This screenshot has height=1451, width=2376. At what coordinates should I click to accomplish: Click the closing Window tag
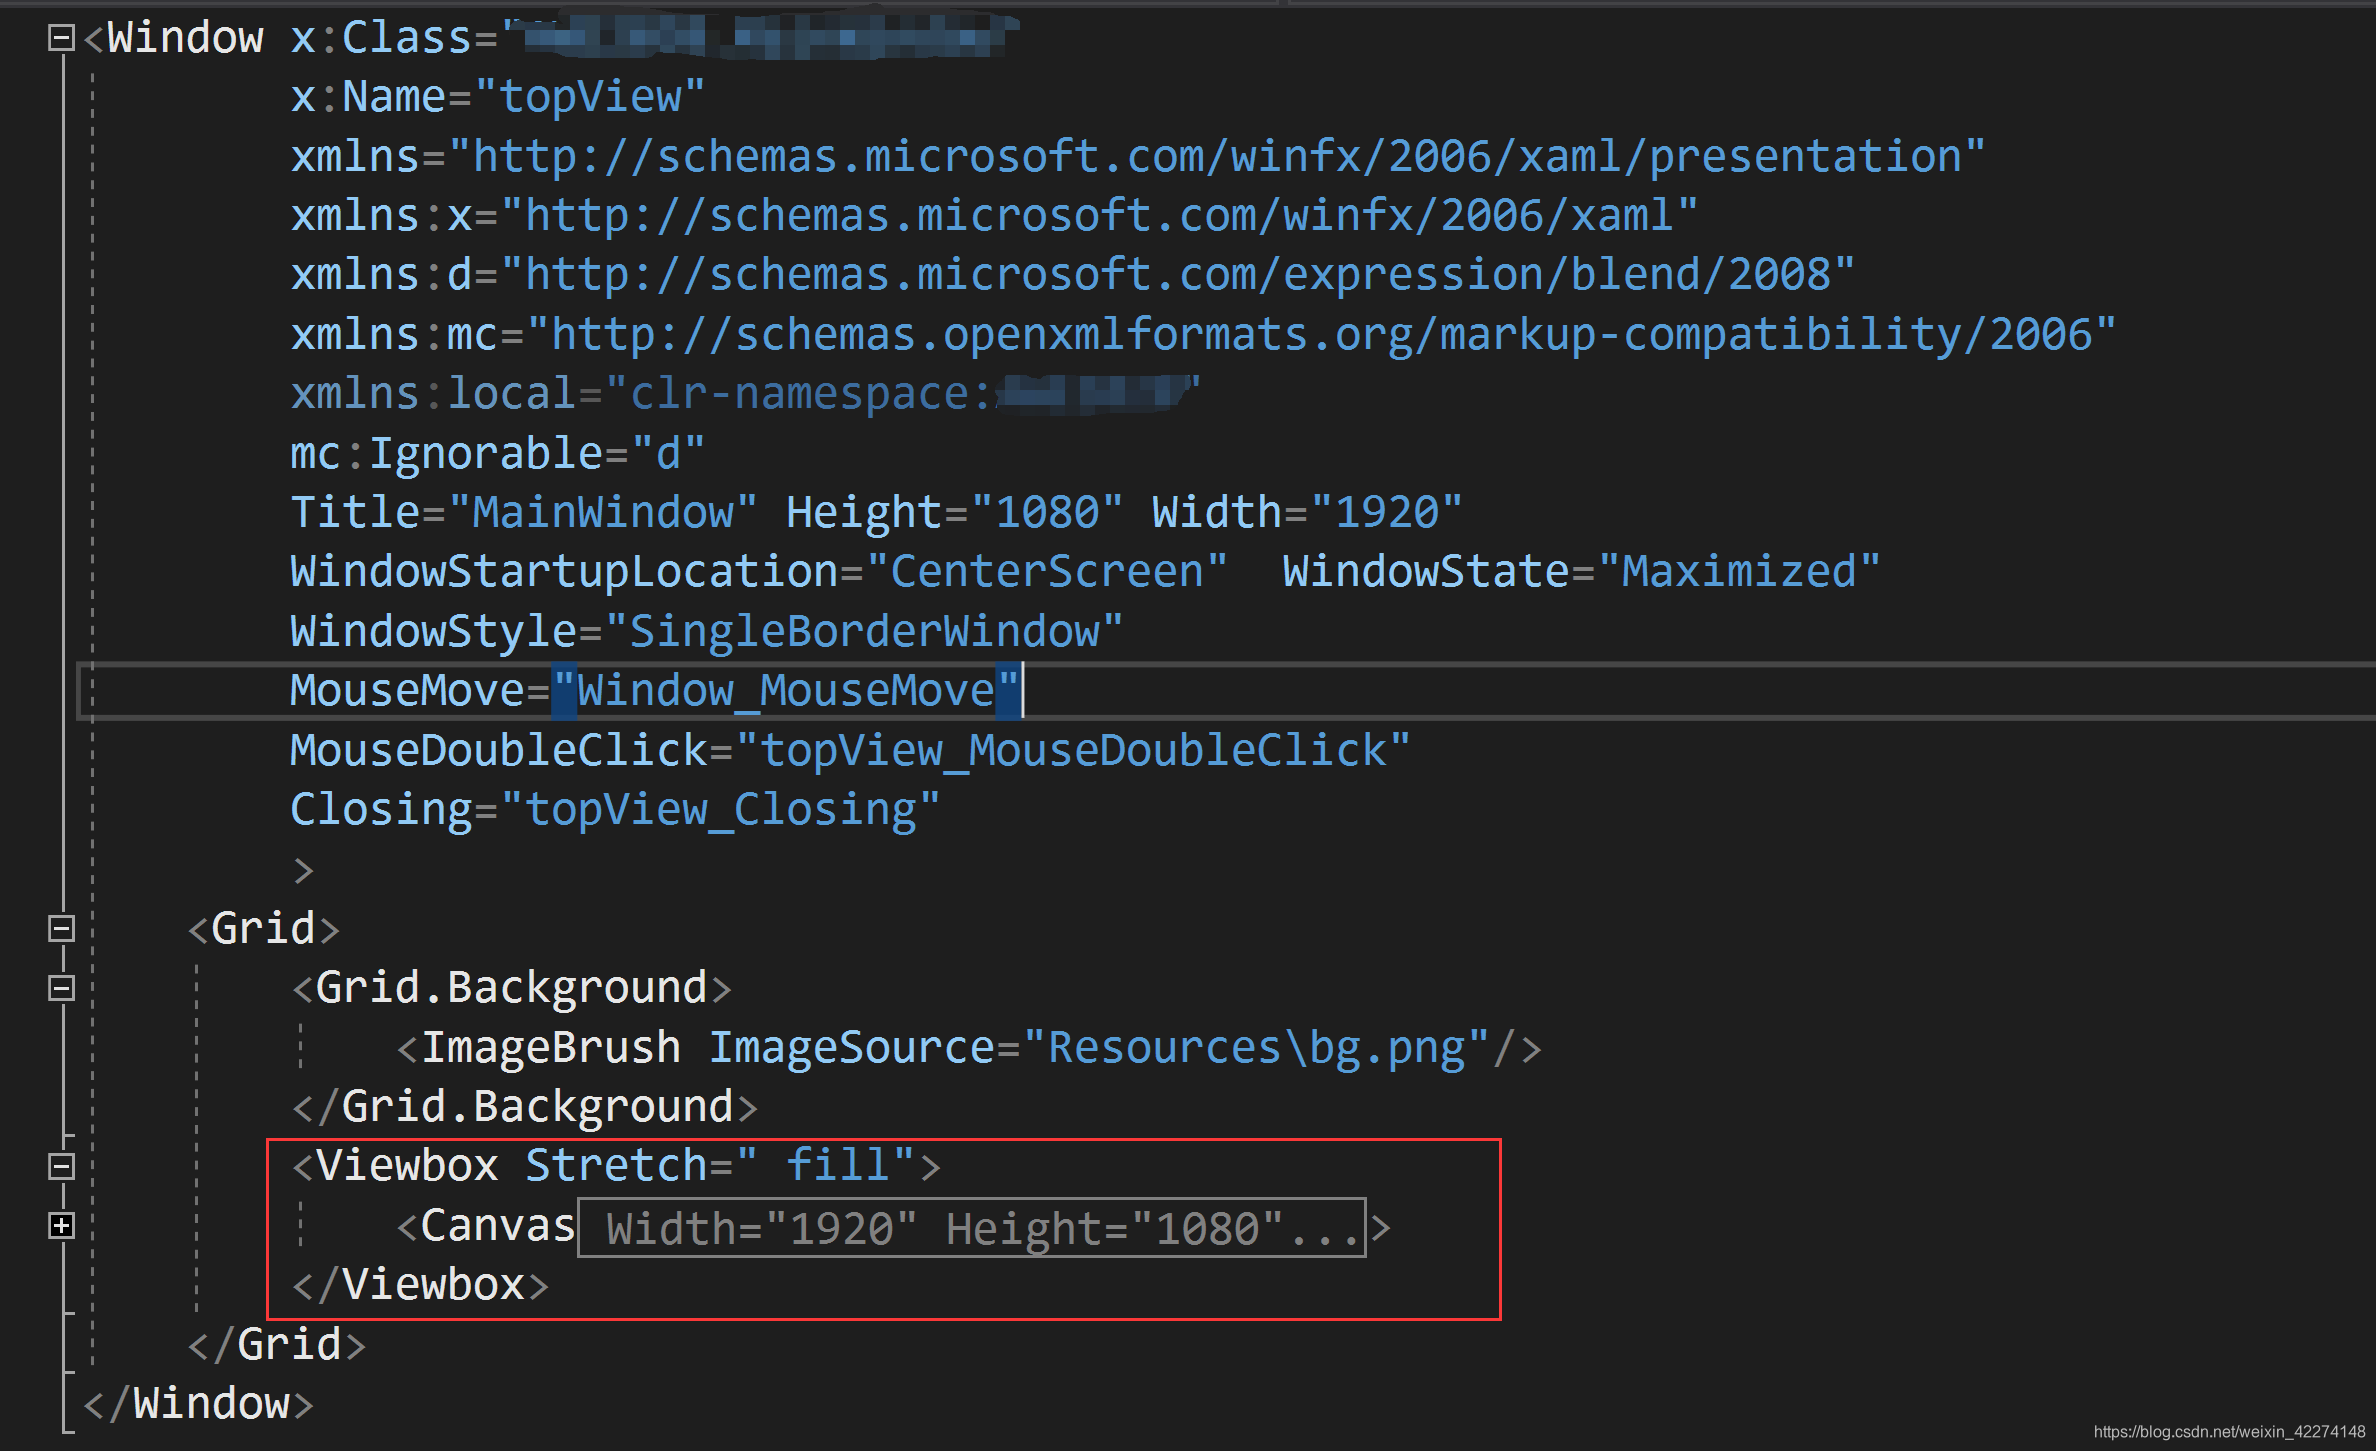(200, 1404)
